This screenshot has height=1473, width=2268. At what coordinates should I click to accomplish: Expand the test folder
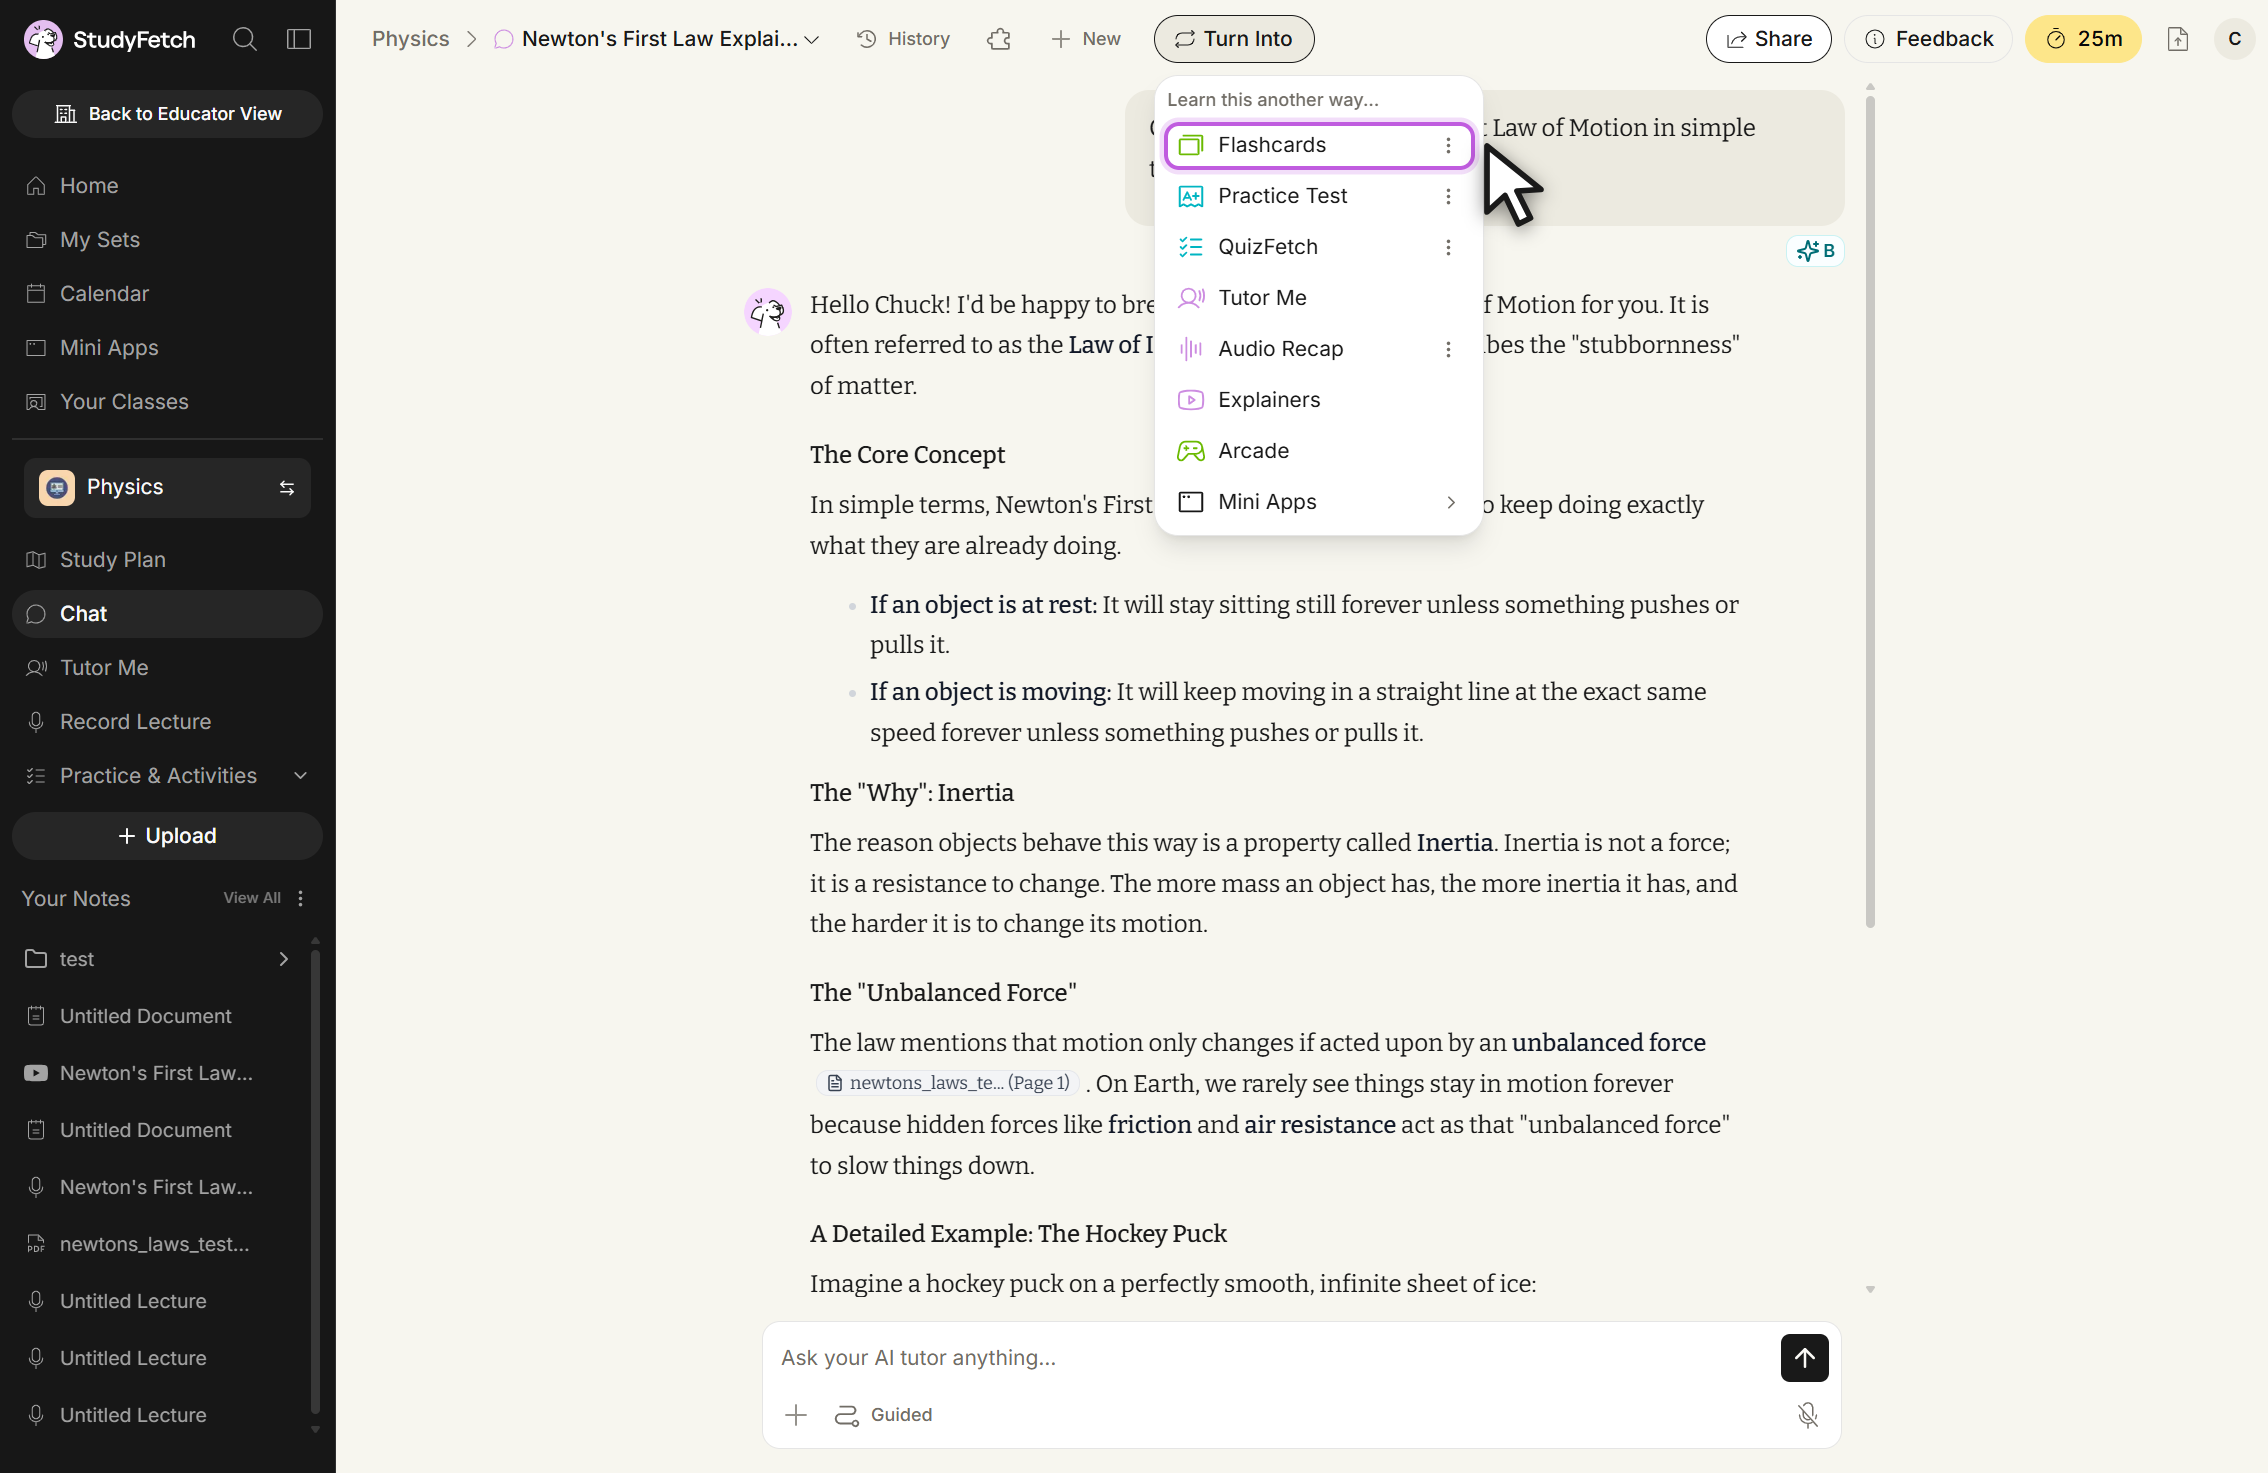click(x=158, y=959)
